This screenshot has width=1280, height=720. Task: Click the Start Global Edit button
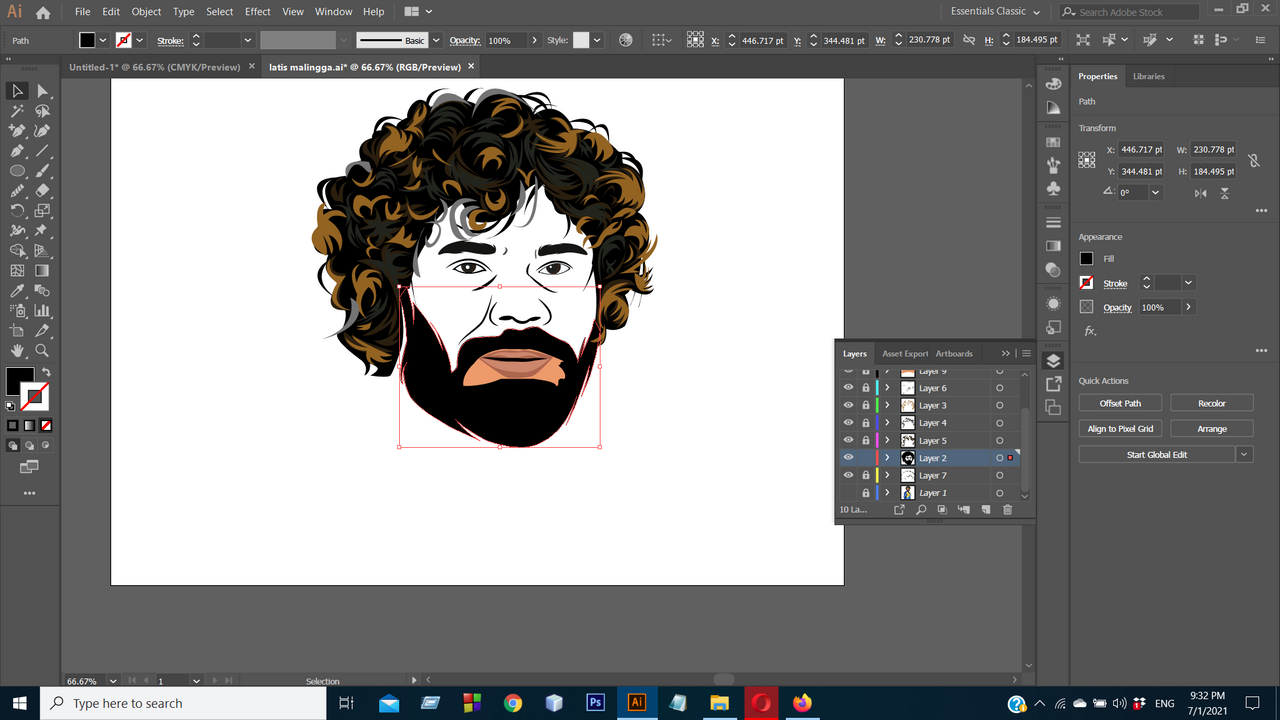(x=1157, y=454)
